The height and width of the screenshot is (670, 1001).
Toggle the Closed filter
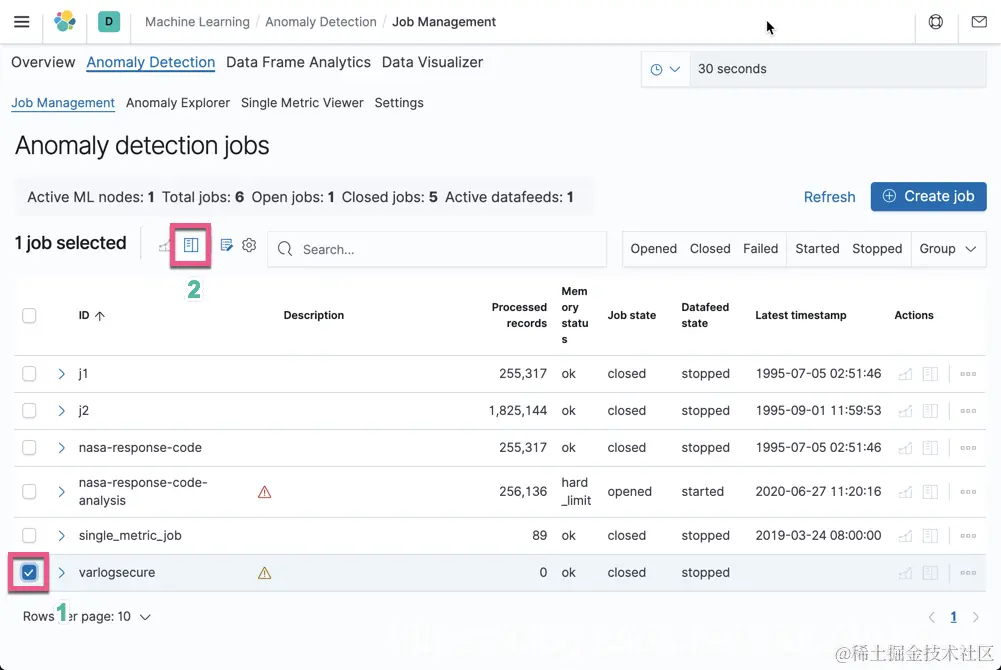tap(710, 249)
